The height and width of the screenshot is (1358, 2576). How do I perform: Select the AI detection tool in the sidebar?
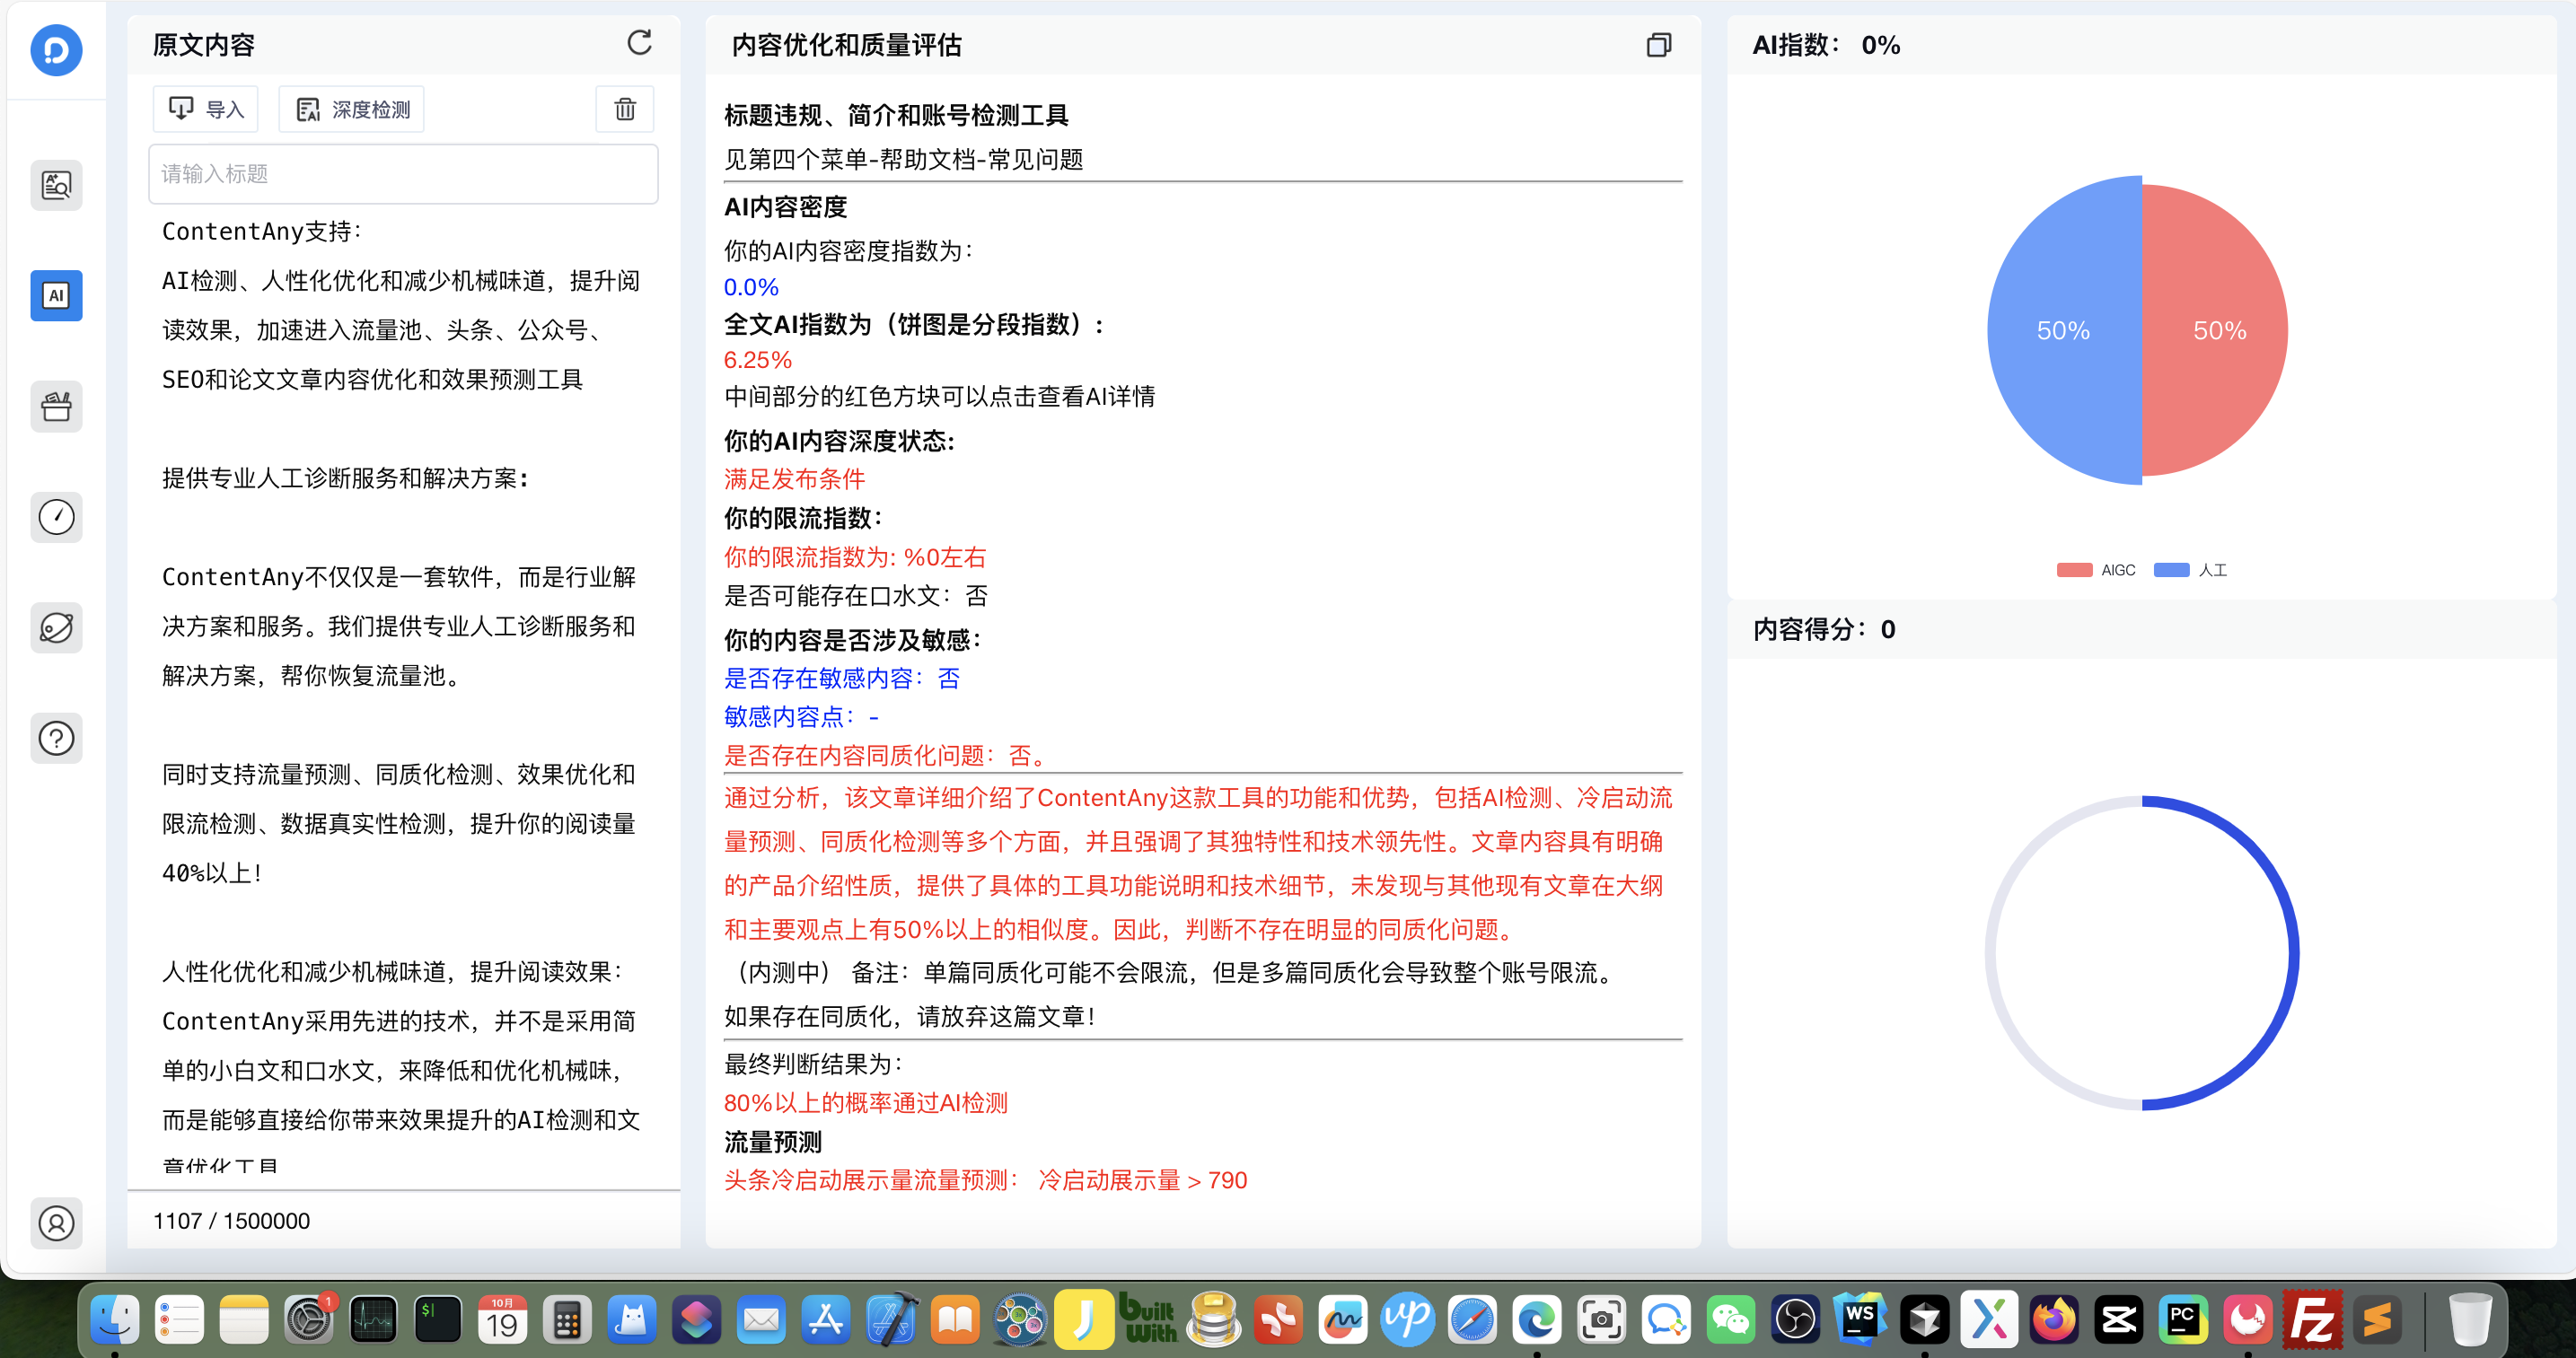[x=56, y=296]
